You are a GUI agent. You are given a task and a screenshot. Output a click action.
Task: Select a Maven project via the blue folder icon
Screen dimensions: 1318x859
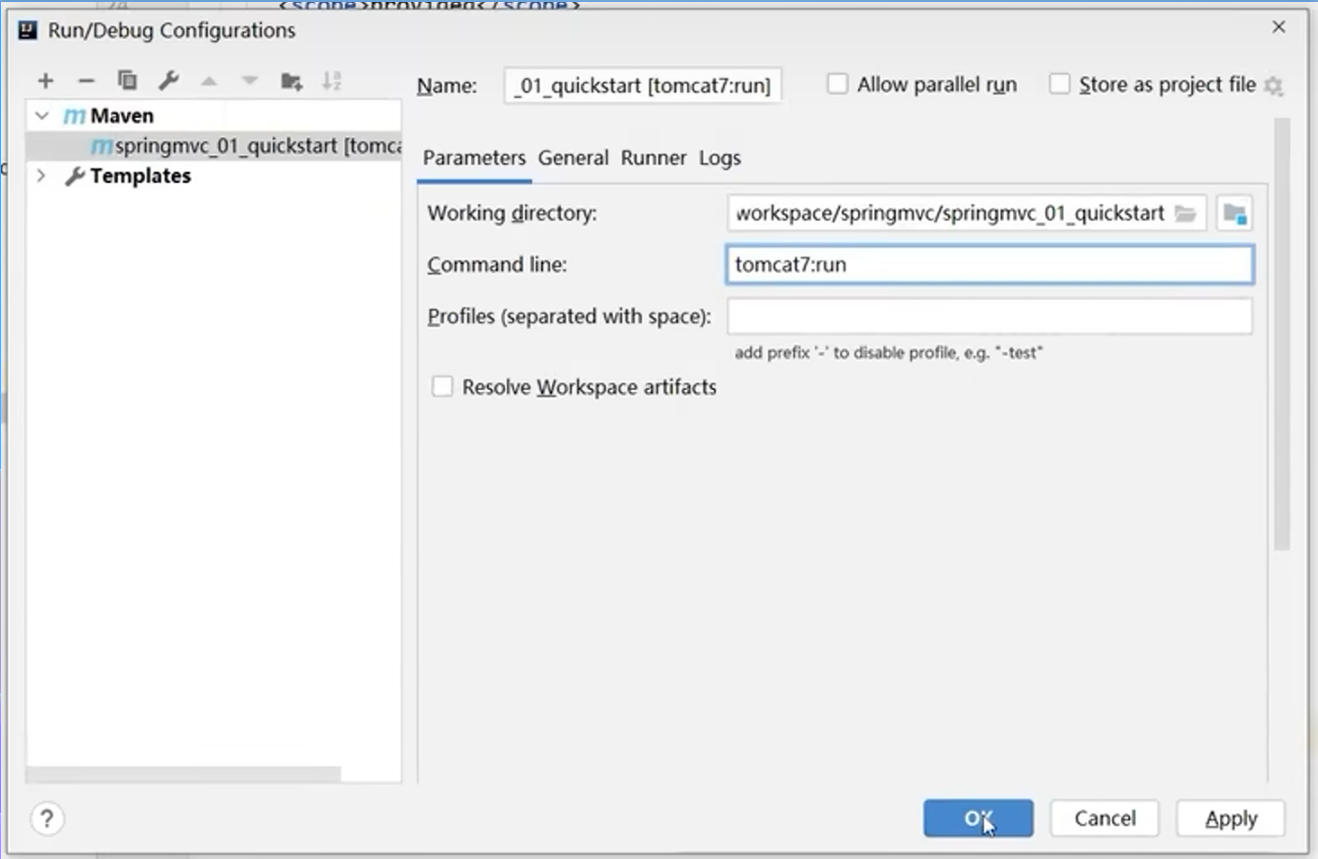(x=1235, y=213)
